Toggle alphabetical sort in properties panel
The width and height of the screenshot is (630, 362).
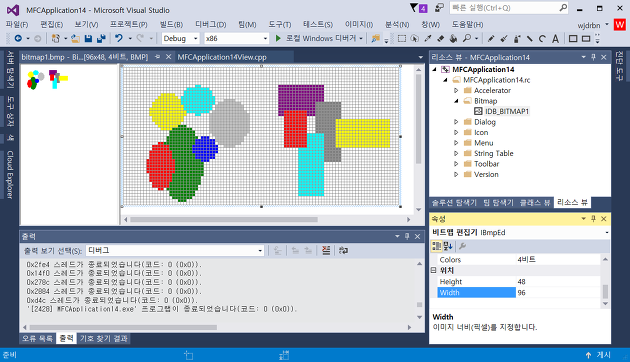[448, 246]
